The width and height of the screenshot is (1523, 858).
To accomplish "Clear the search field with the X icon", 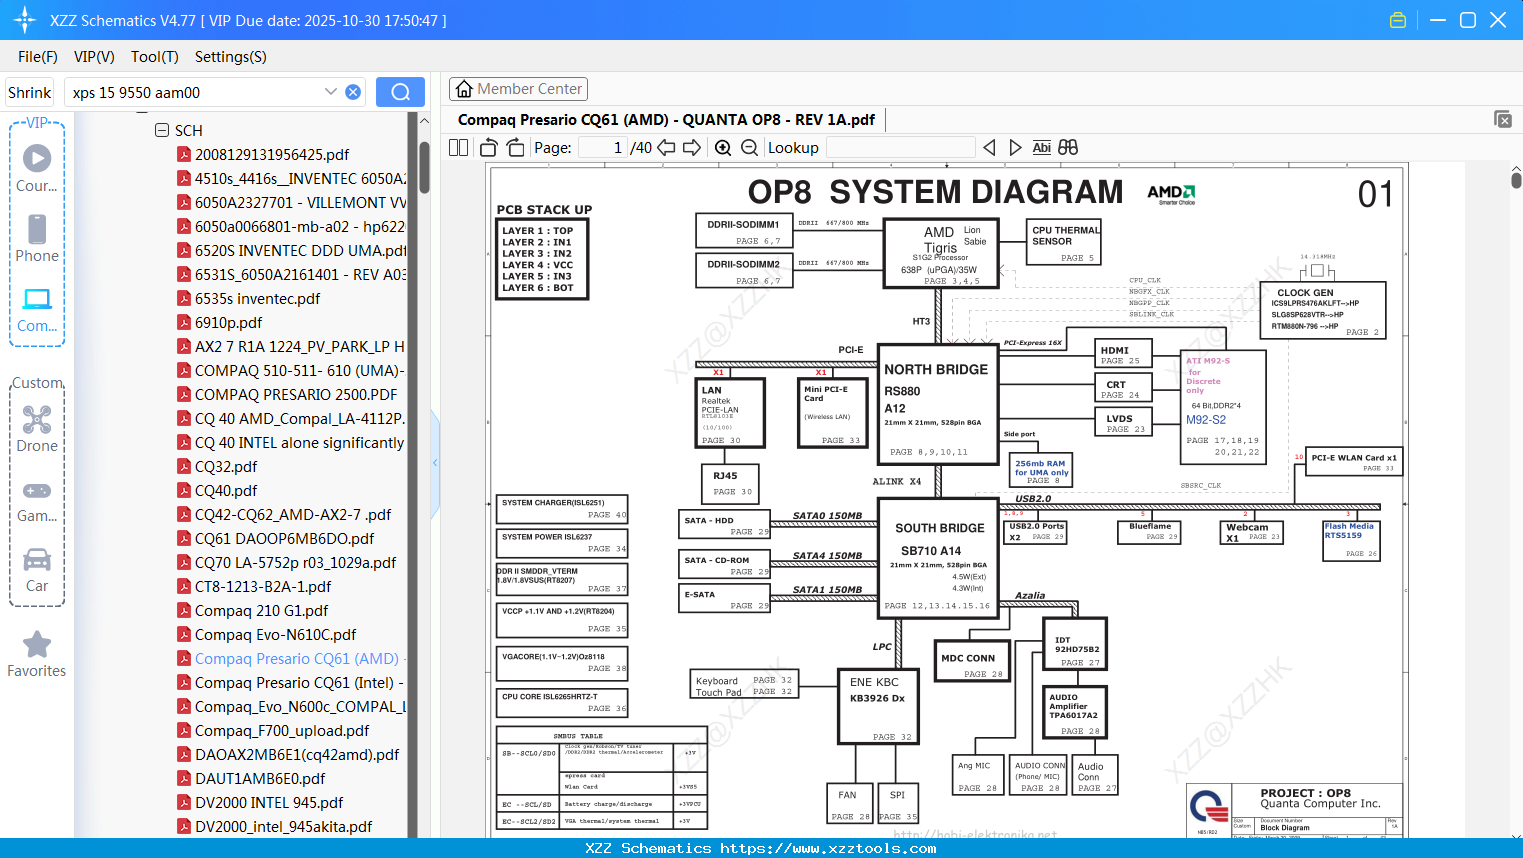I will point(353,92).
